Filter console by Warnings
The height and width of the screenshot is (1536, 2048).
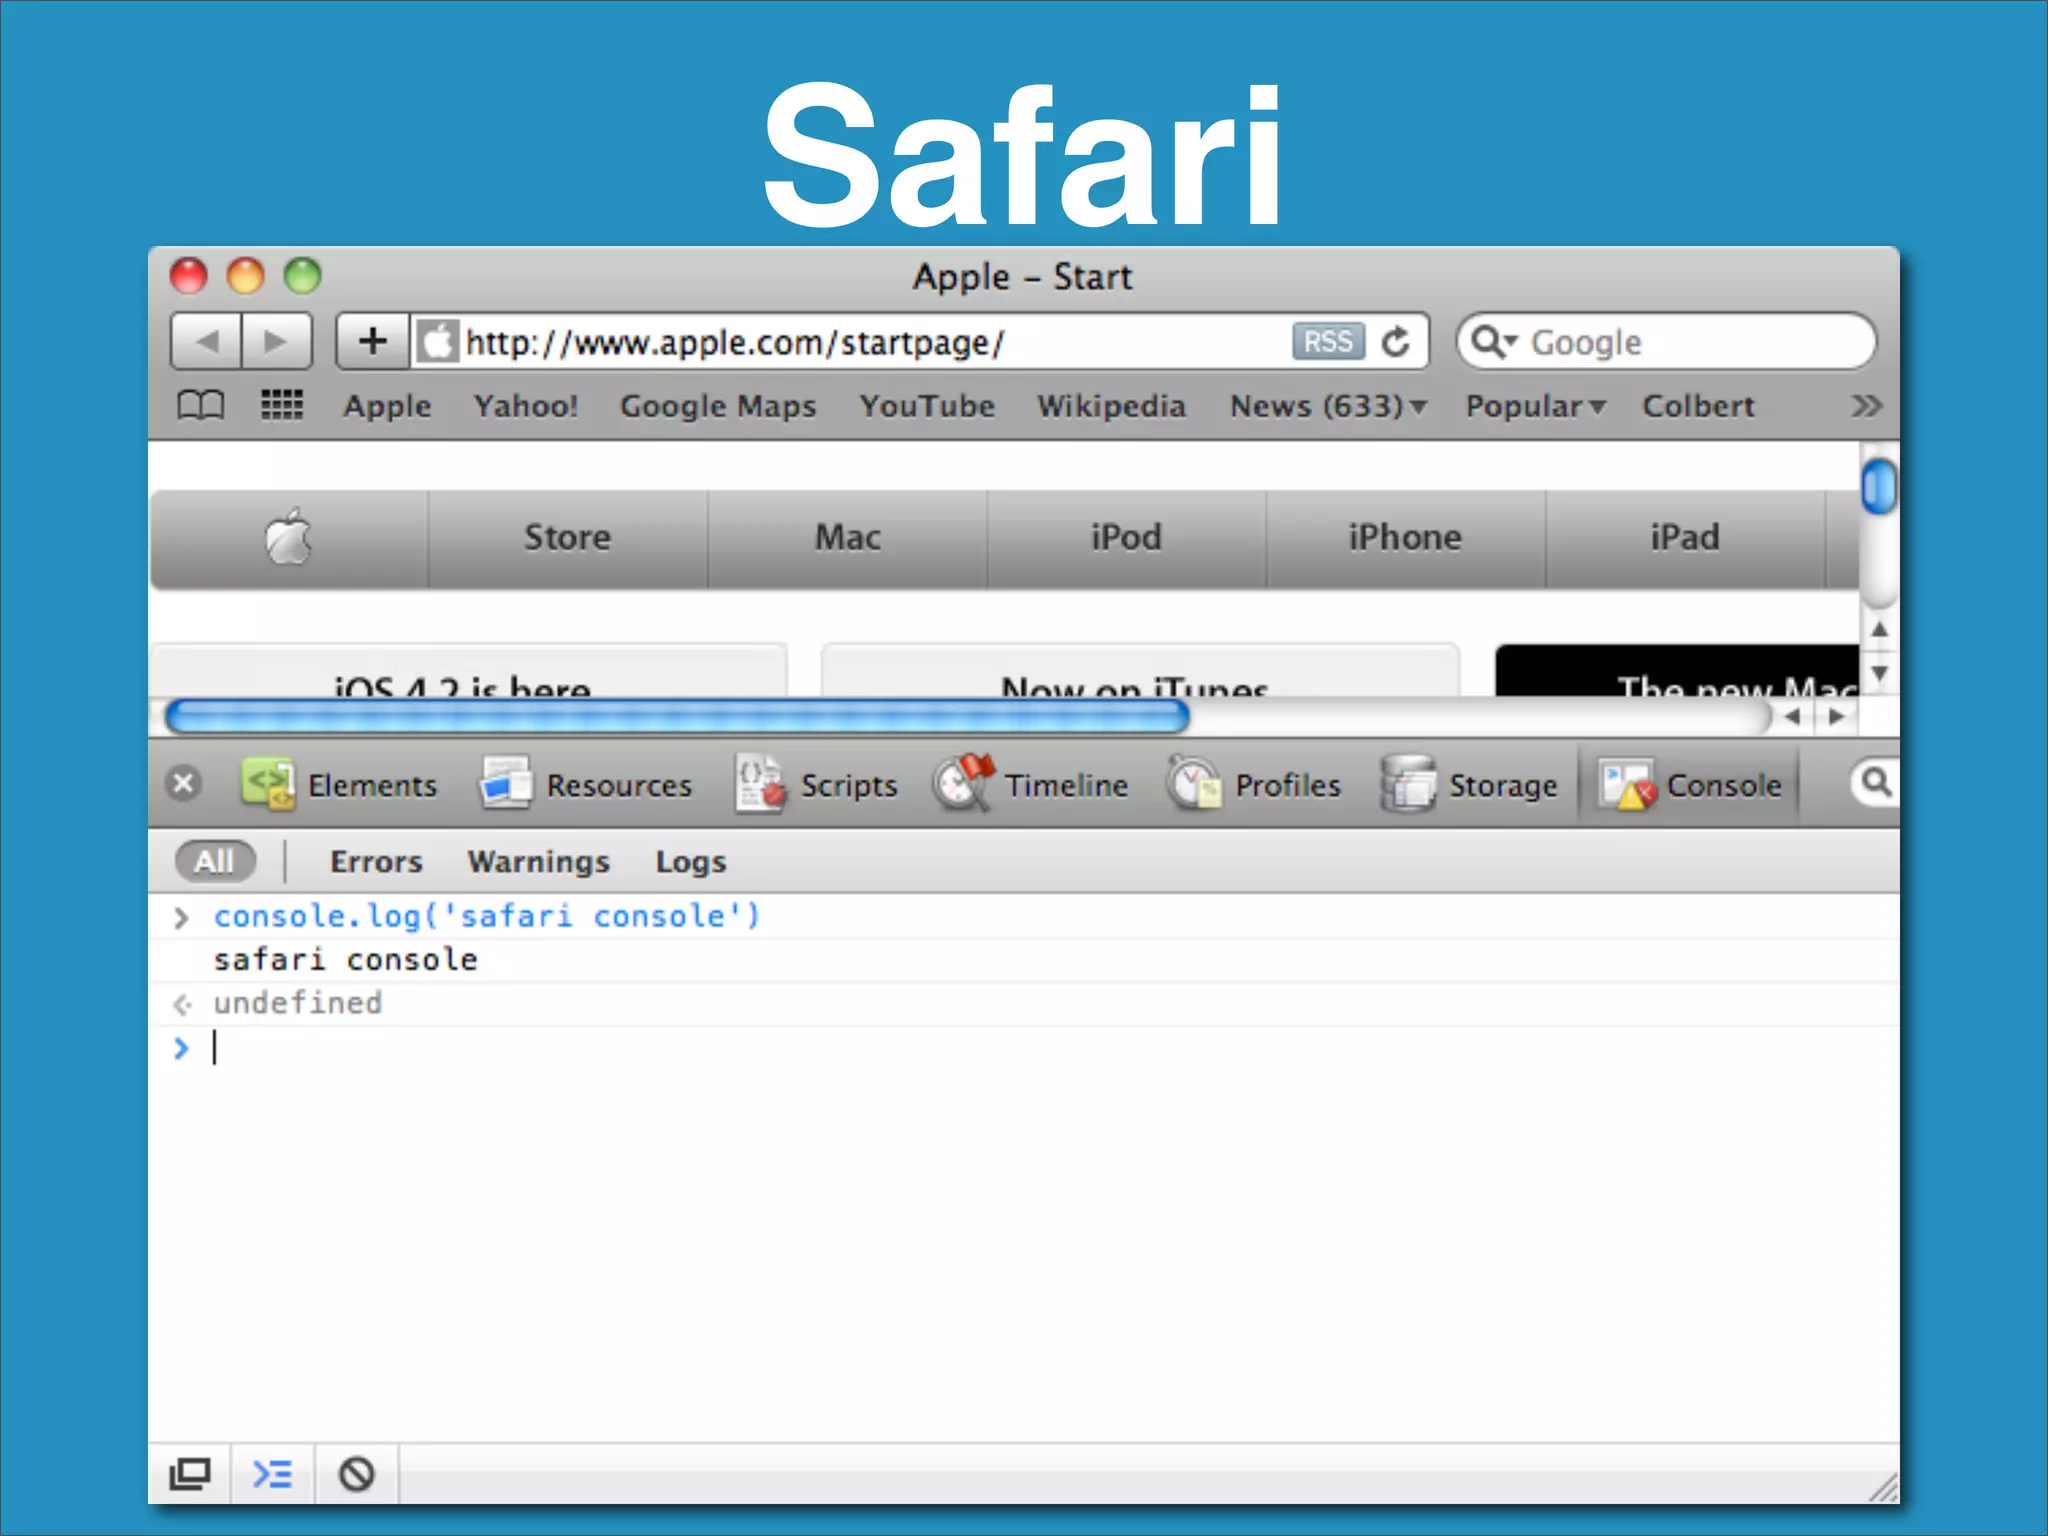[x=538, y=861]
